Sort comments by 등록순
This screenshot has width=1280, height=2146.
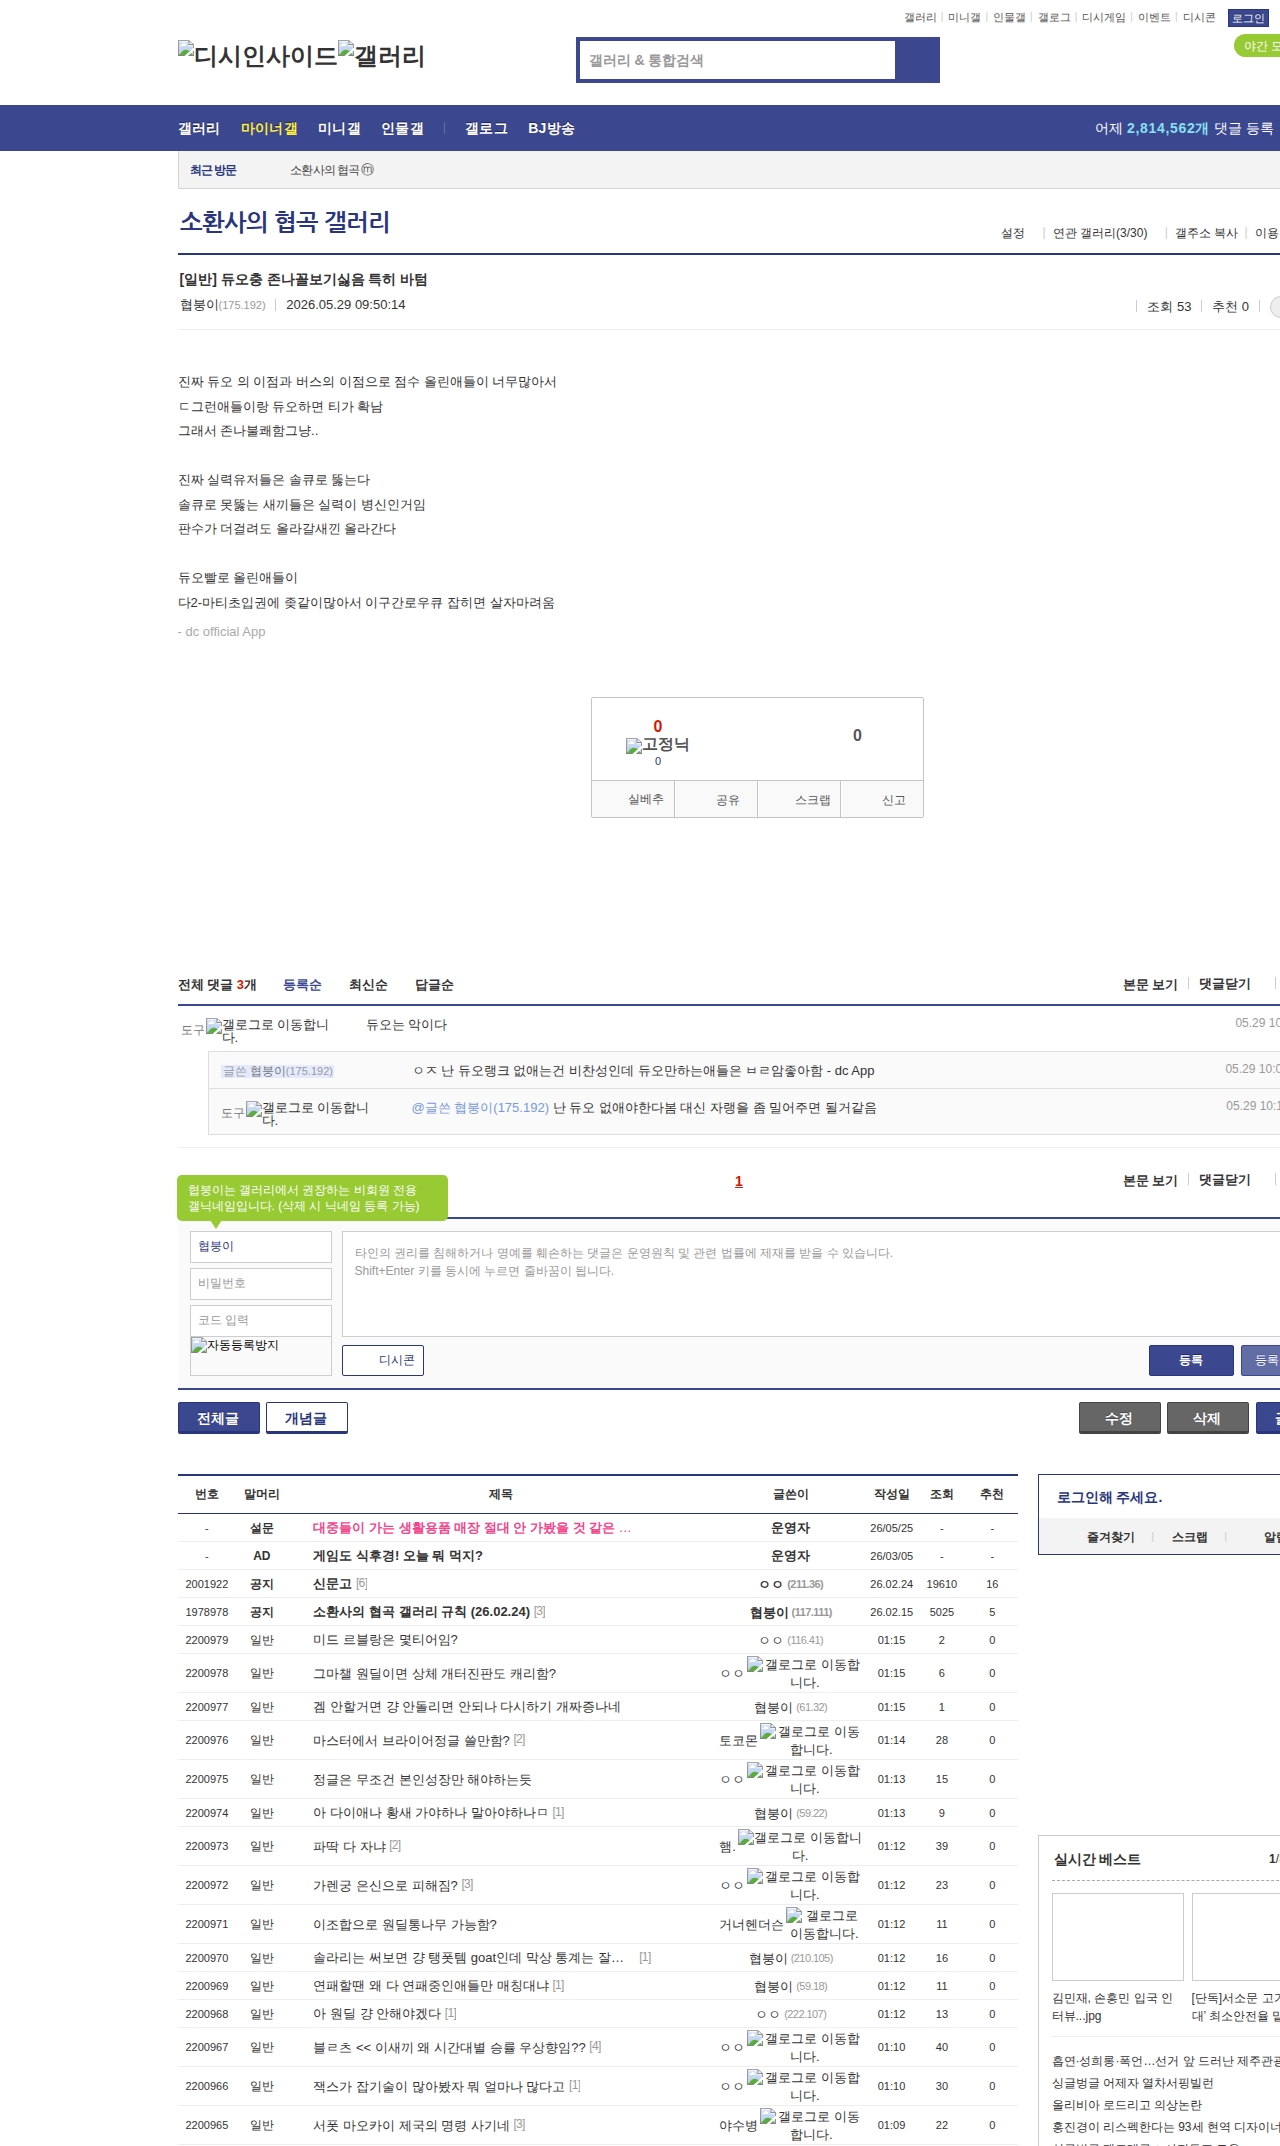pyautogui.click(x=302, y=985)
